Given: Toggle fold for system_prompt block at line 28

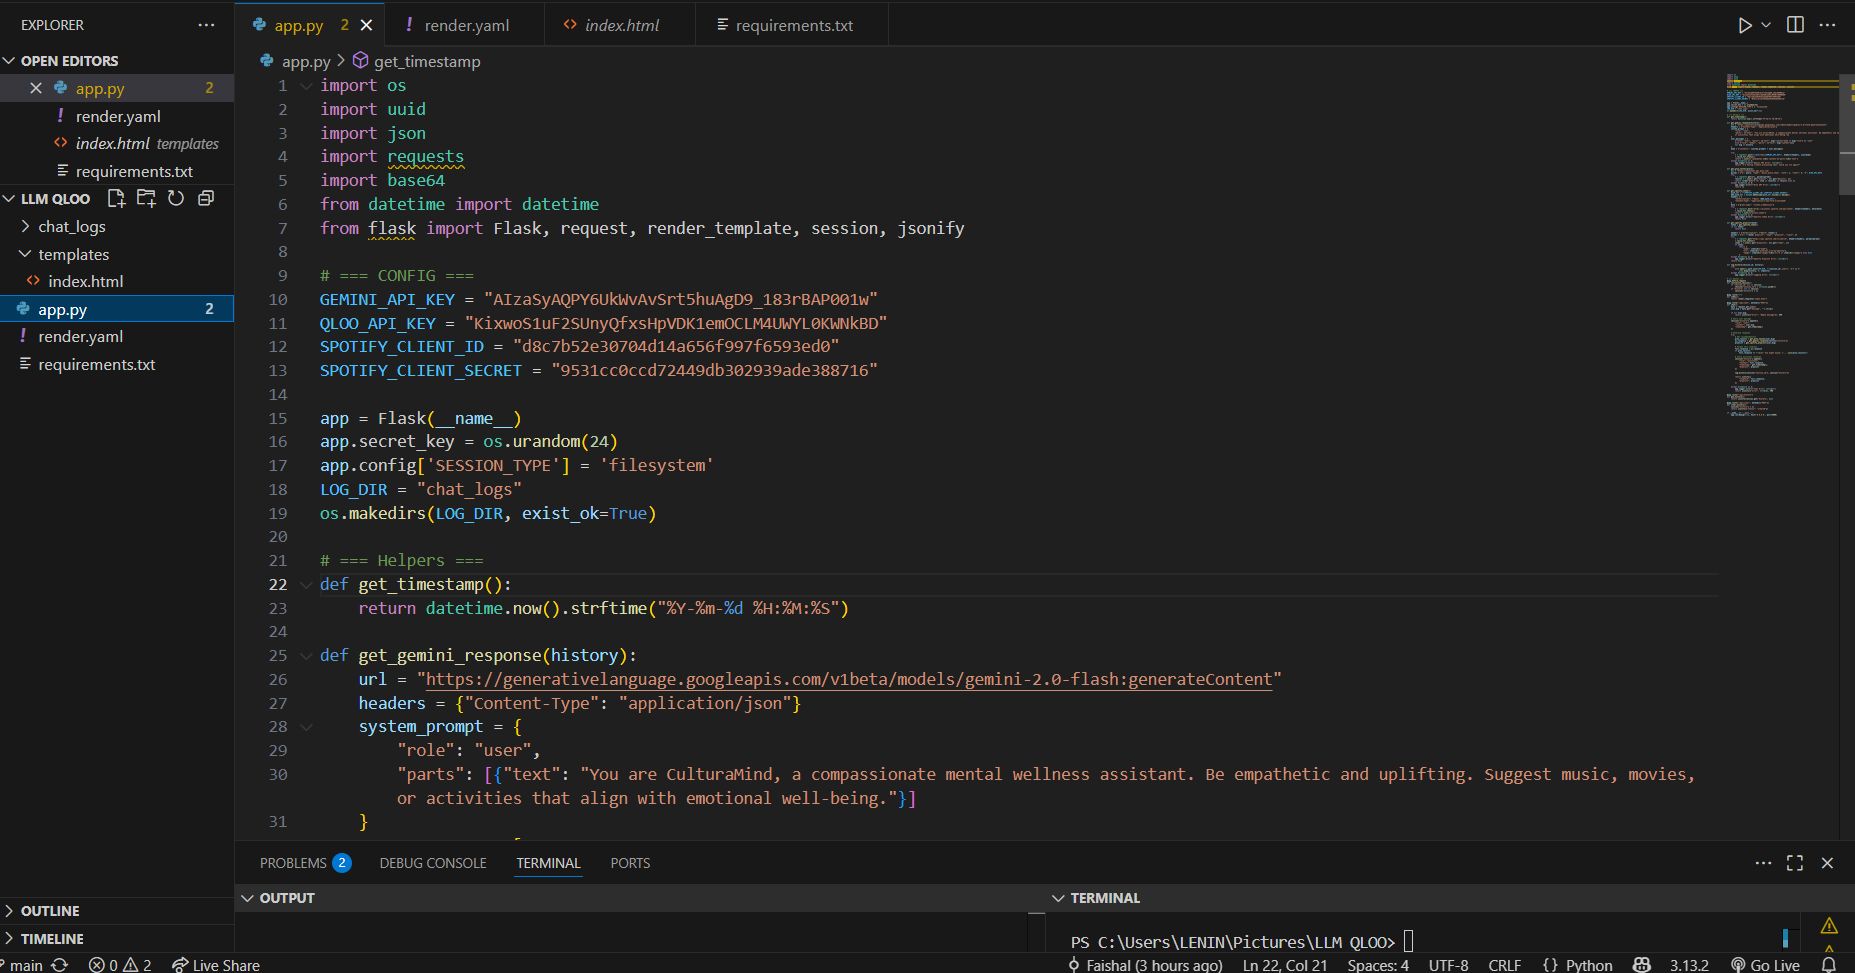Looking at the screenshot, I should pos(306,727).
